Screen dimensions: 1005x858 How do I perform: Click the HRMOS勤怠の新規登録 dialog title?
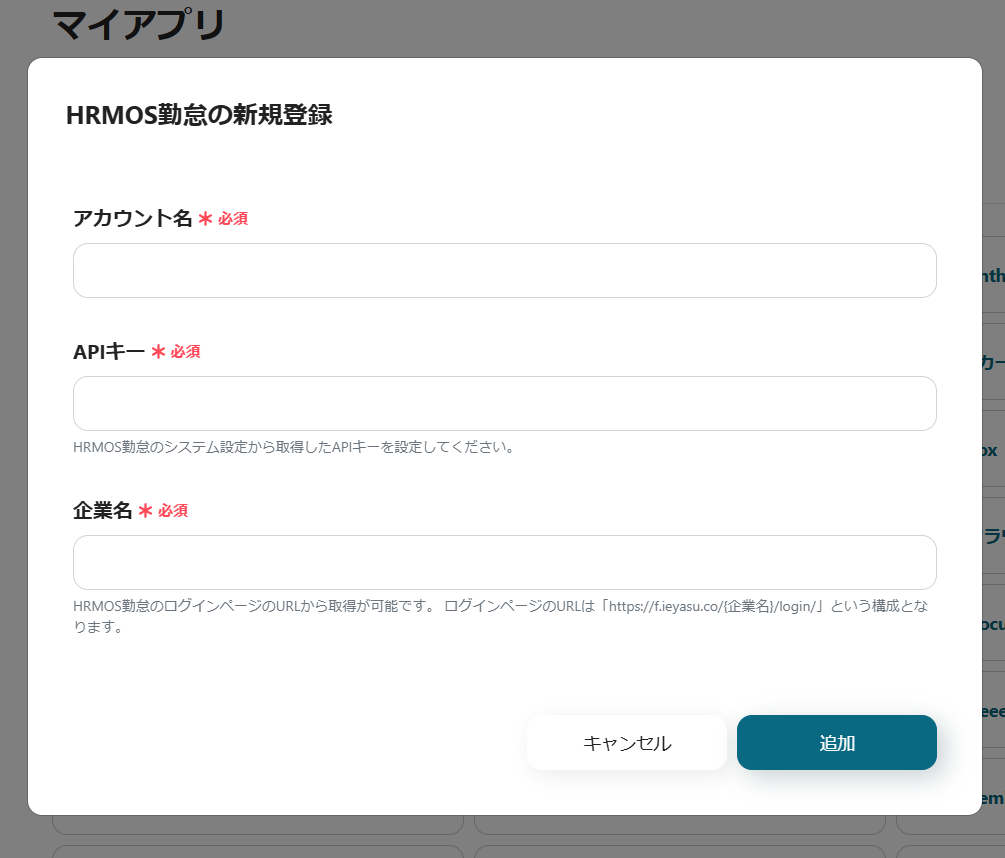tap(199, 115)
